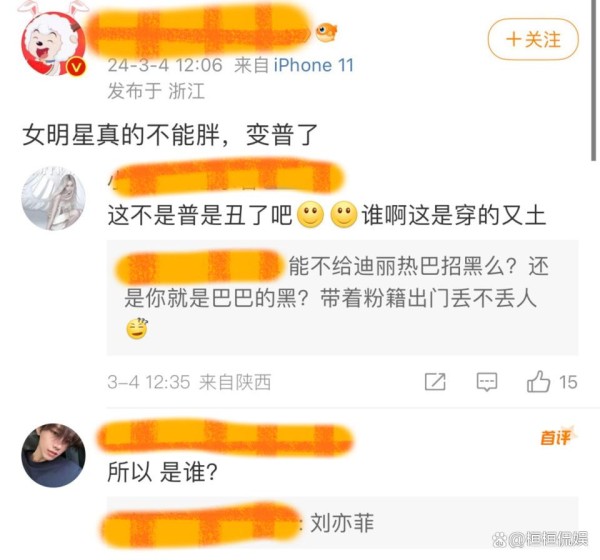Open the dark-haired boy commenter avatar
The width and height of the screenshot is (600, 560).
click(x=53, y=456)
